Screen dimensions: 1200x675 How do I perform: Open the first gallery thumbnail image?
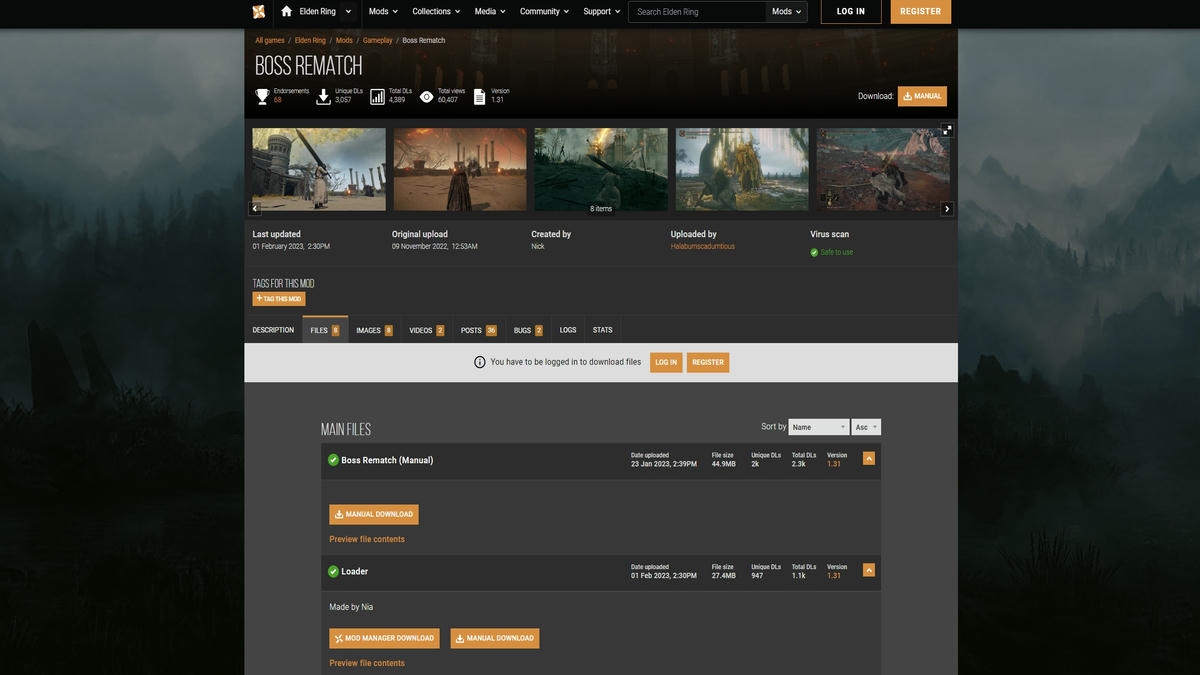319,169
